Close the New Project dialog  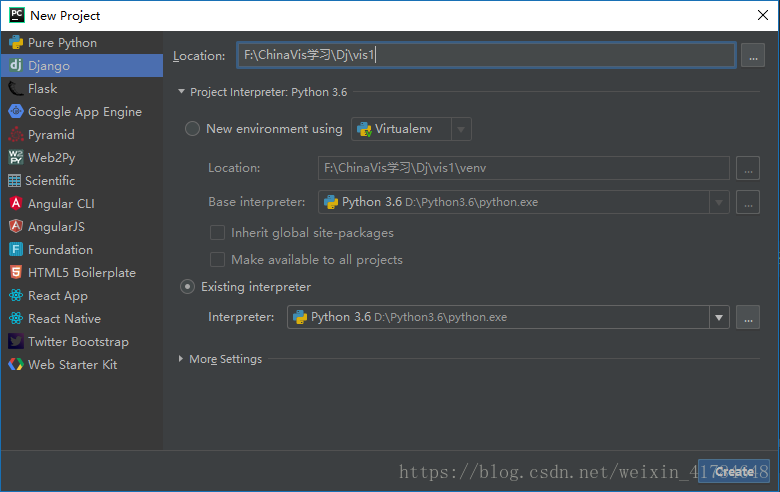[x=763, y=15]
